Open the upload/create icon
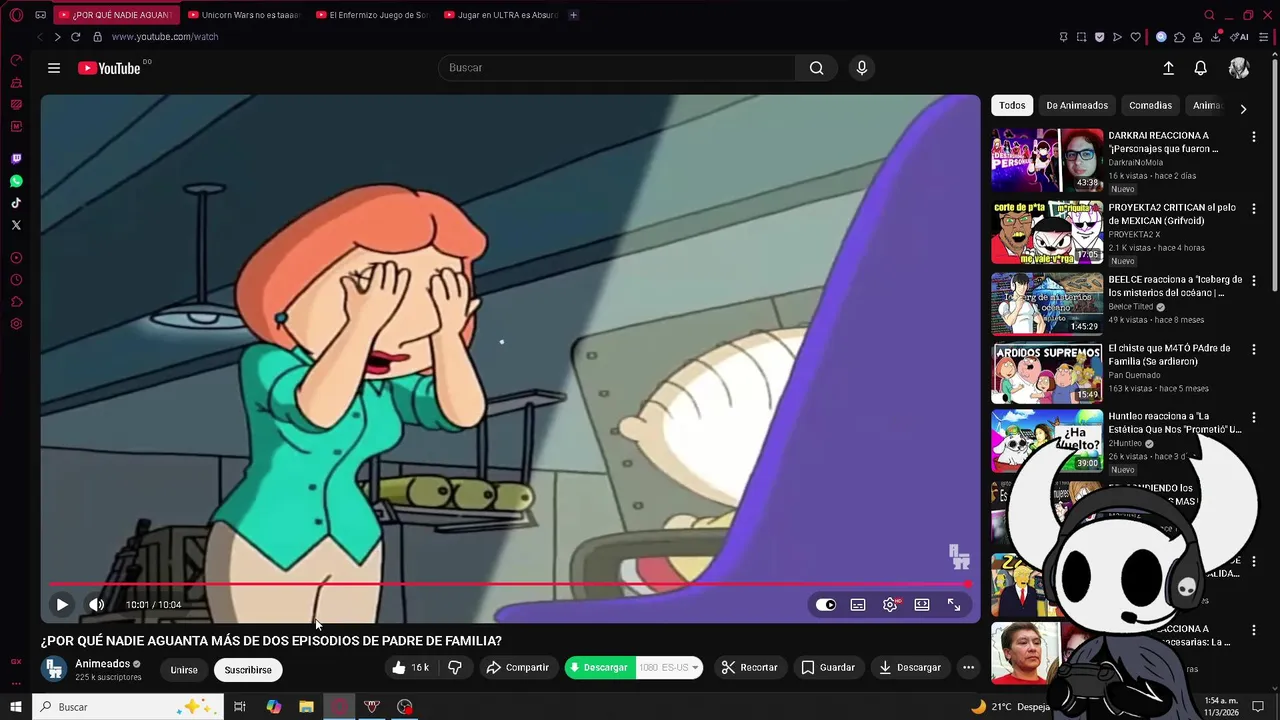 1168,68
